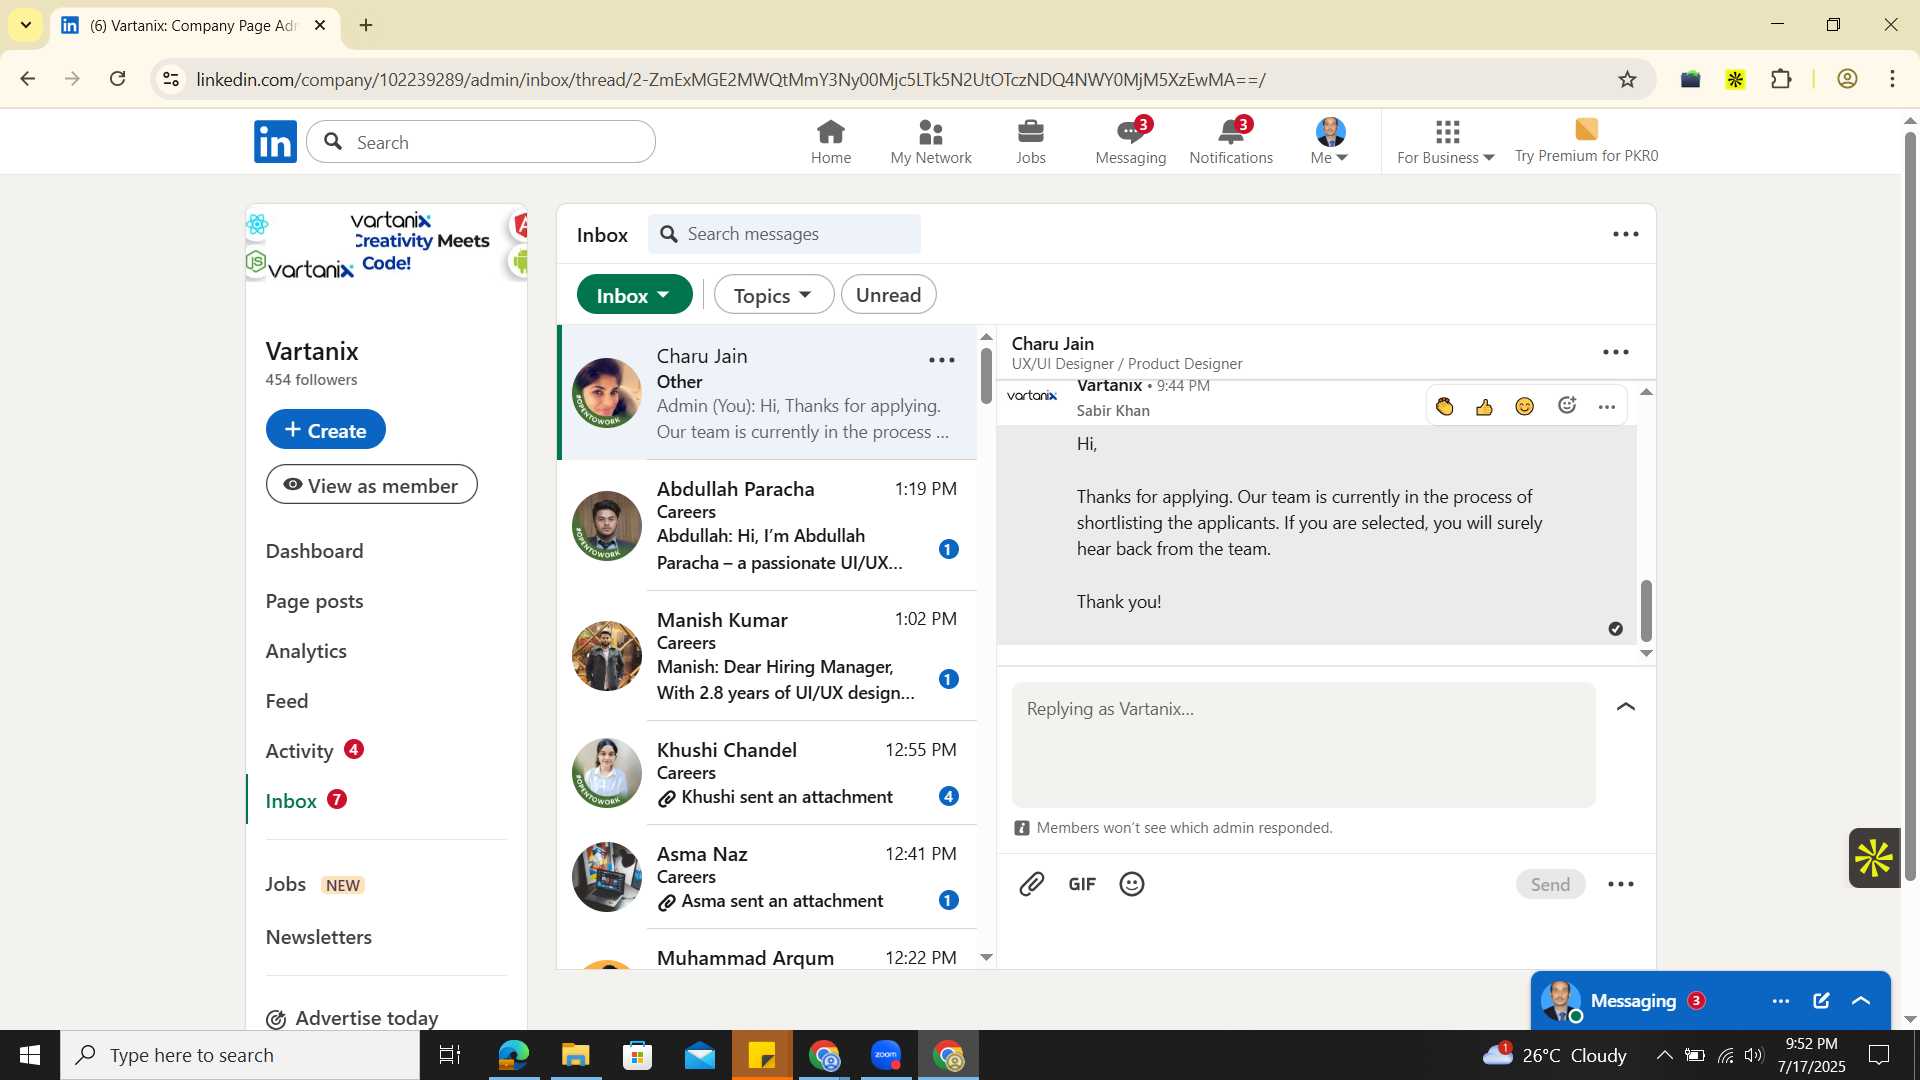Viewport: 1920px width, 1080px height.
Task: Click Try Premium for PKR0 link
Action: tap(1586, 142)
